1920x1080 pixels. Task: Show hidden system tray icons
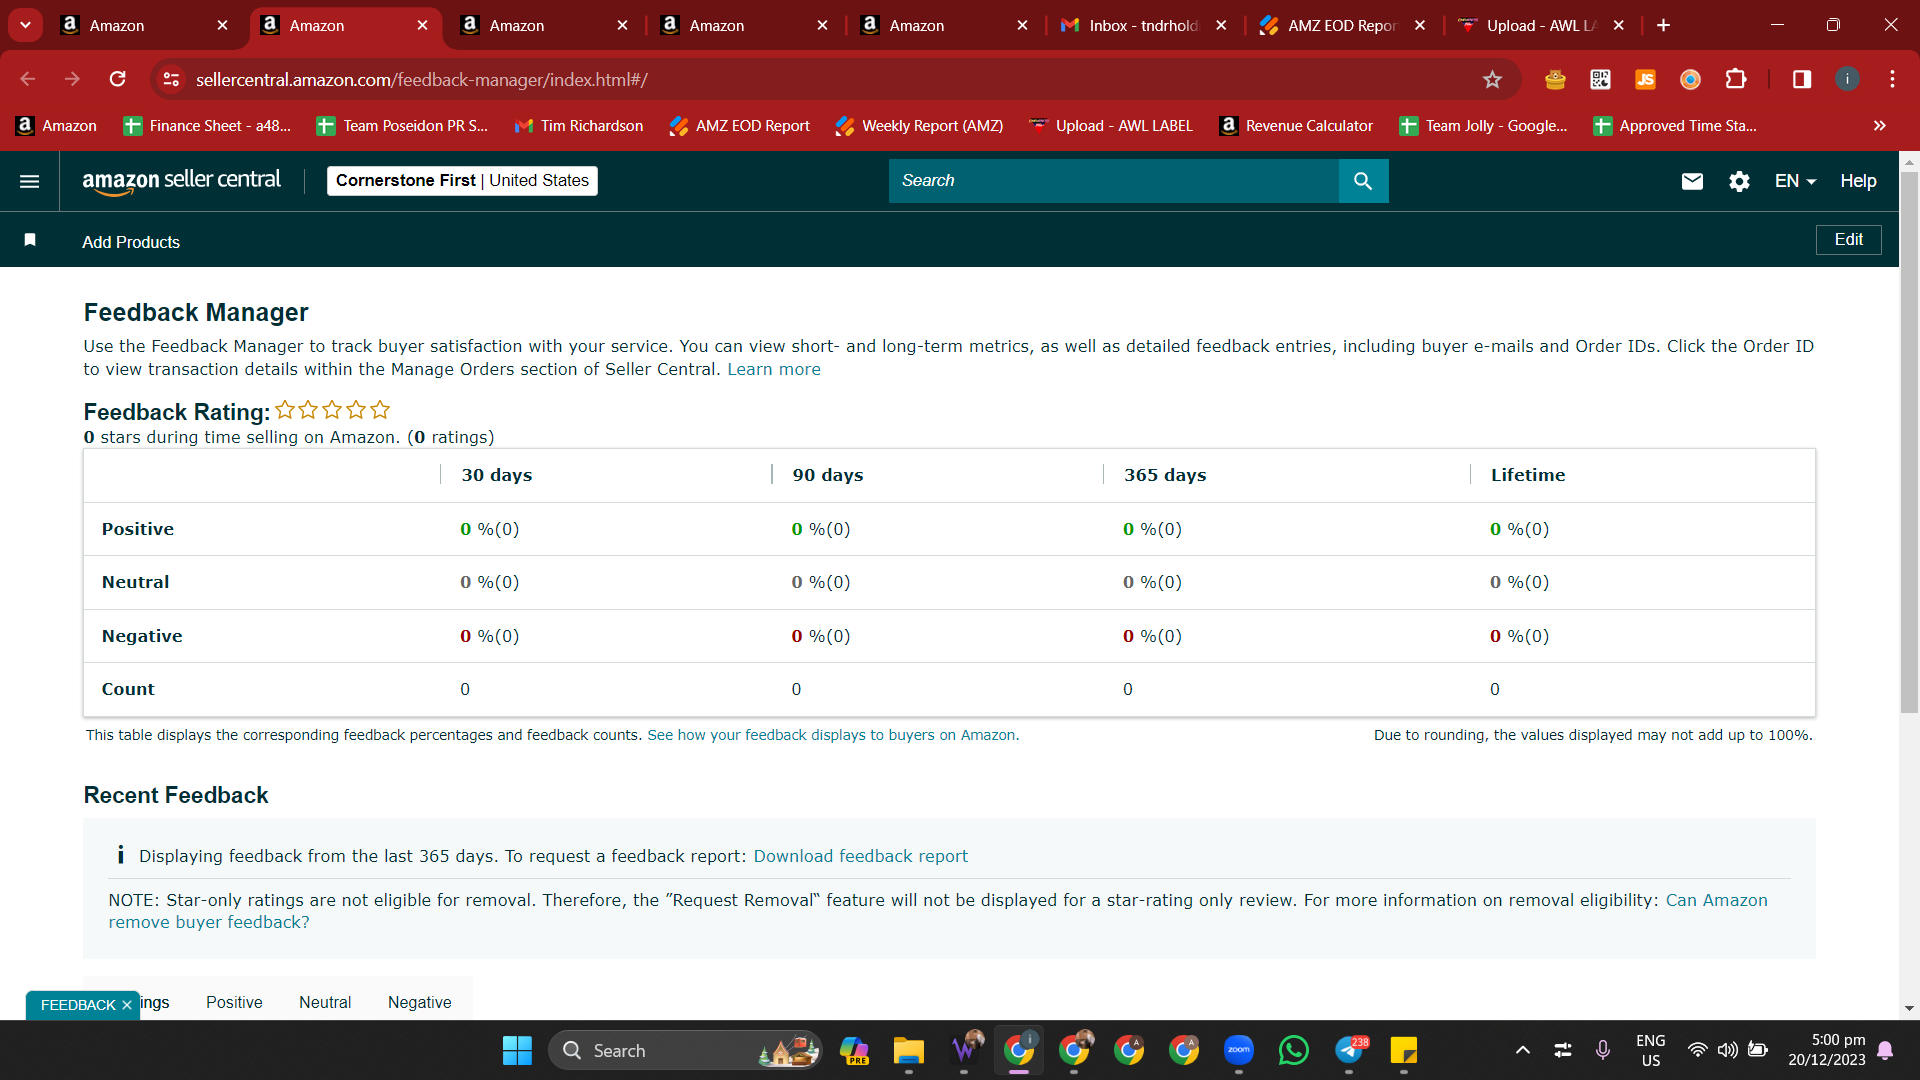tap(1522, 1050)
